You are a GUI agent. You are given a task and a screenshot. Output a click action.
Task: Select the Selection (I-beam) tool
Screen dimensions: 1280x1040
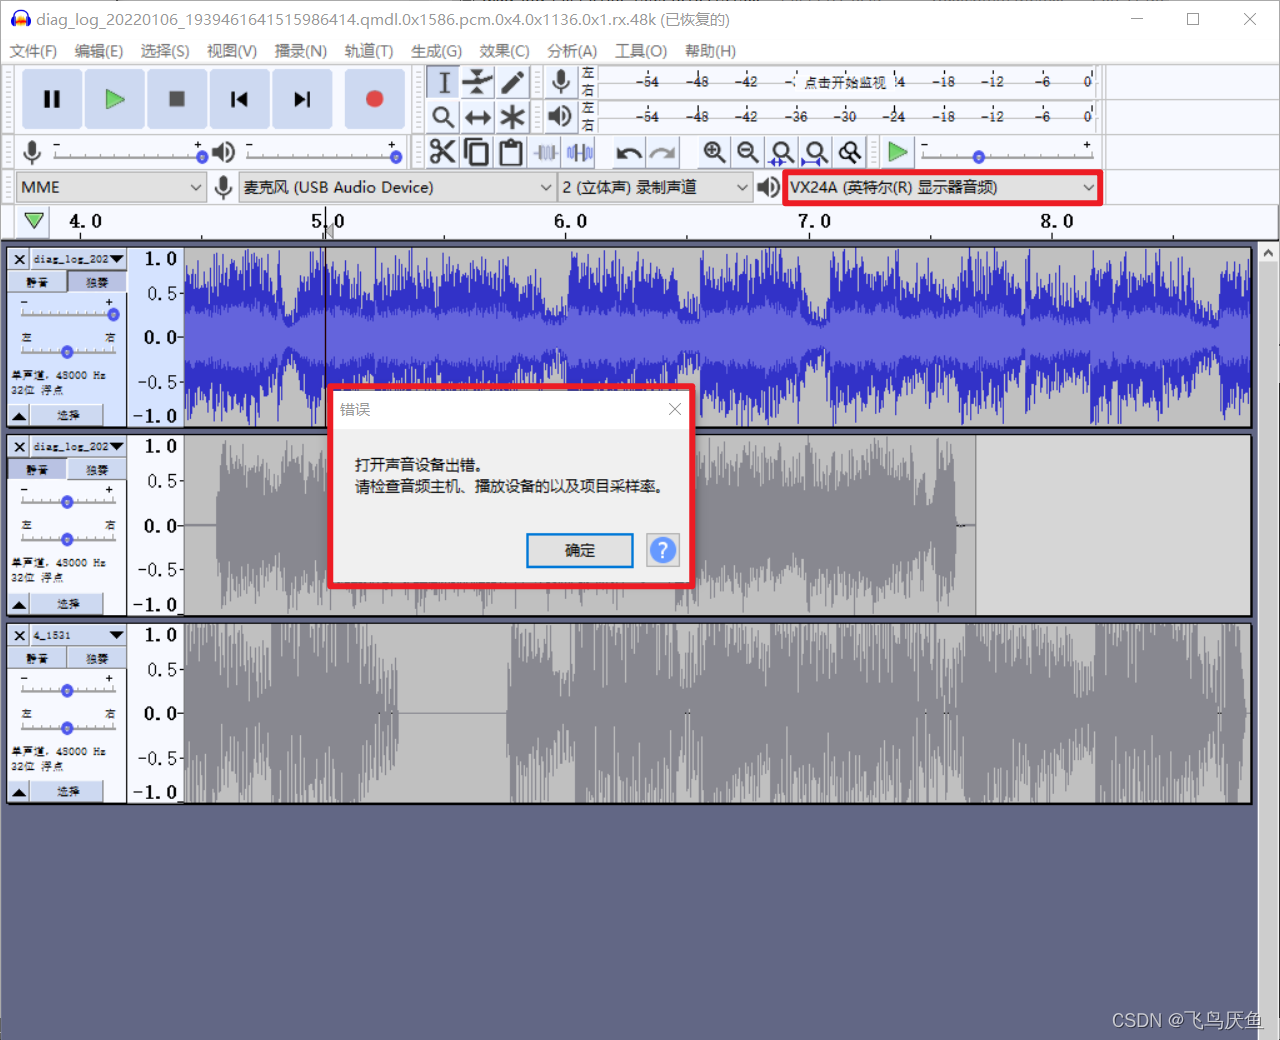point(444,82)
